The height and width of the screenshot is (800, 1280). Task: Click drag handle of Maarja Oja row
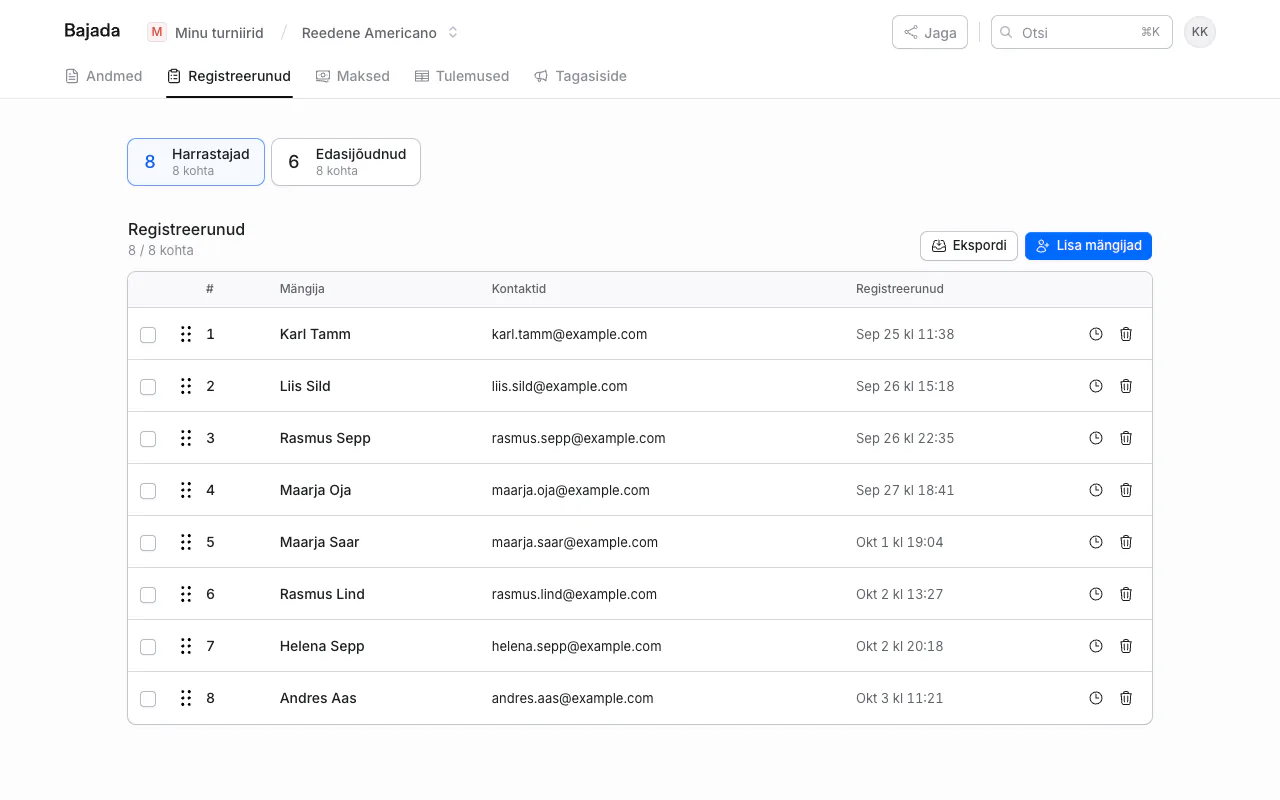[186, 490]
